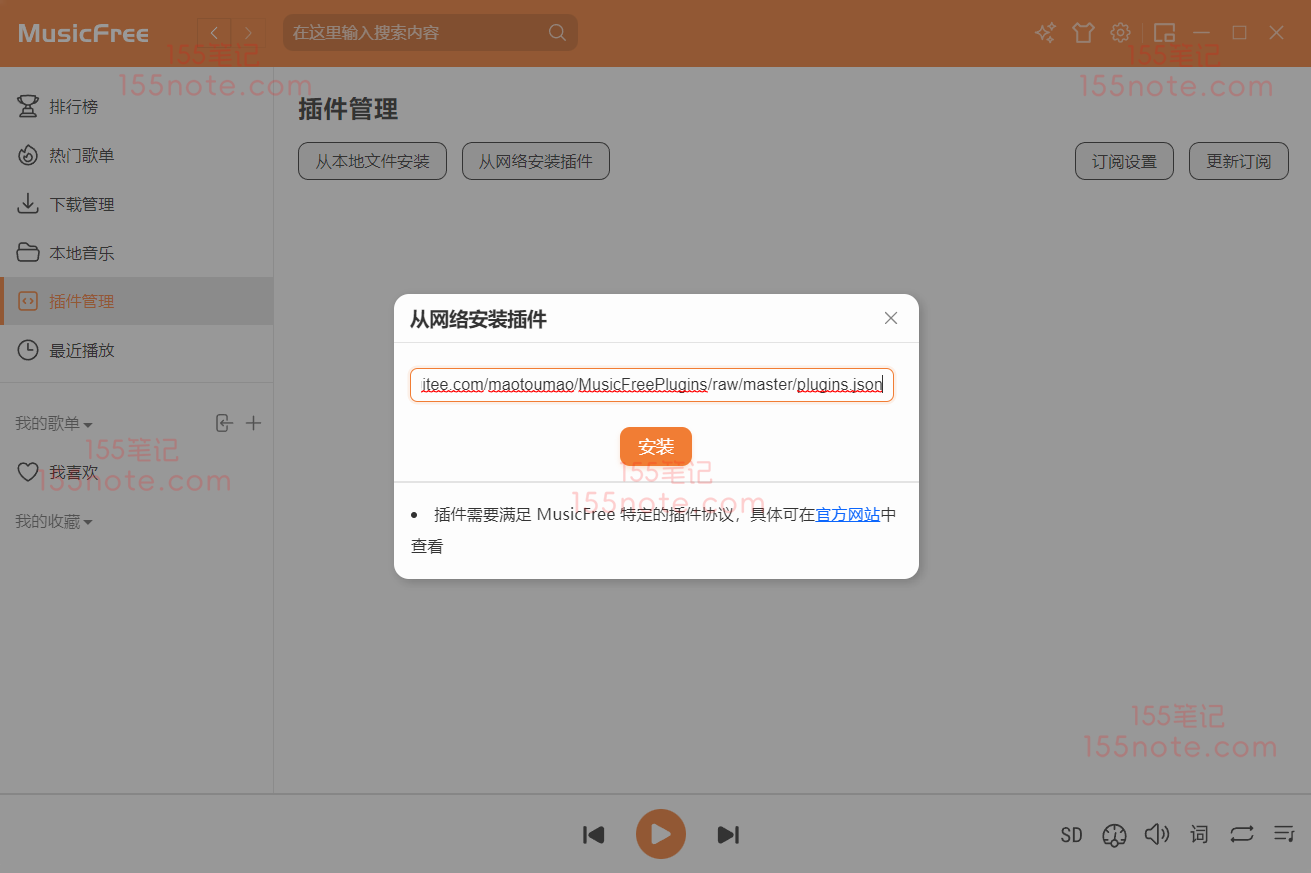Open SD quality selector
The width and height of the screenshot is (1311, 873).
(x=1071, y=835)
